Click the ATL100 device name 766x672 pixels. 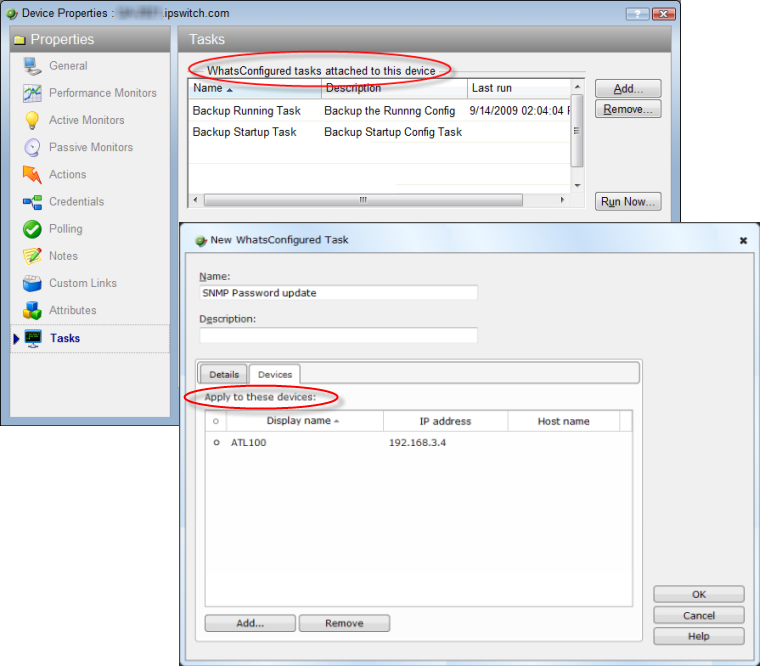coord(248,443)
